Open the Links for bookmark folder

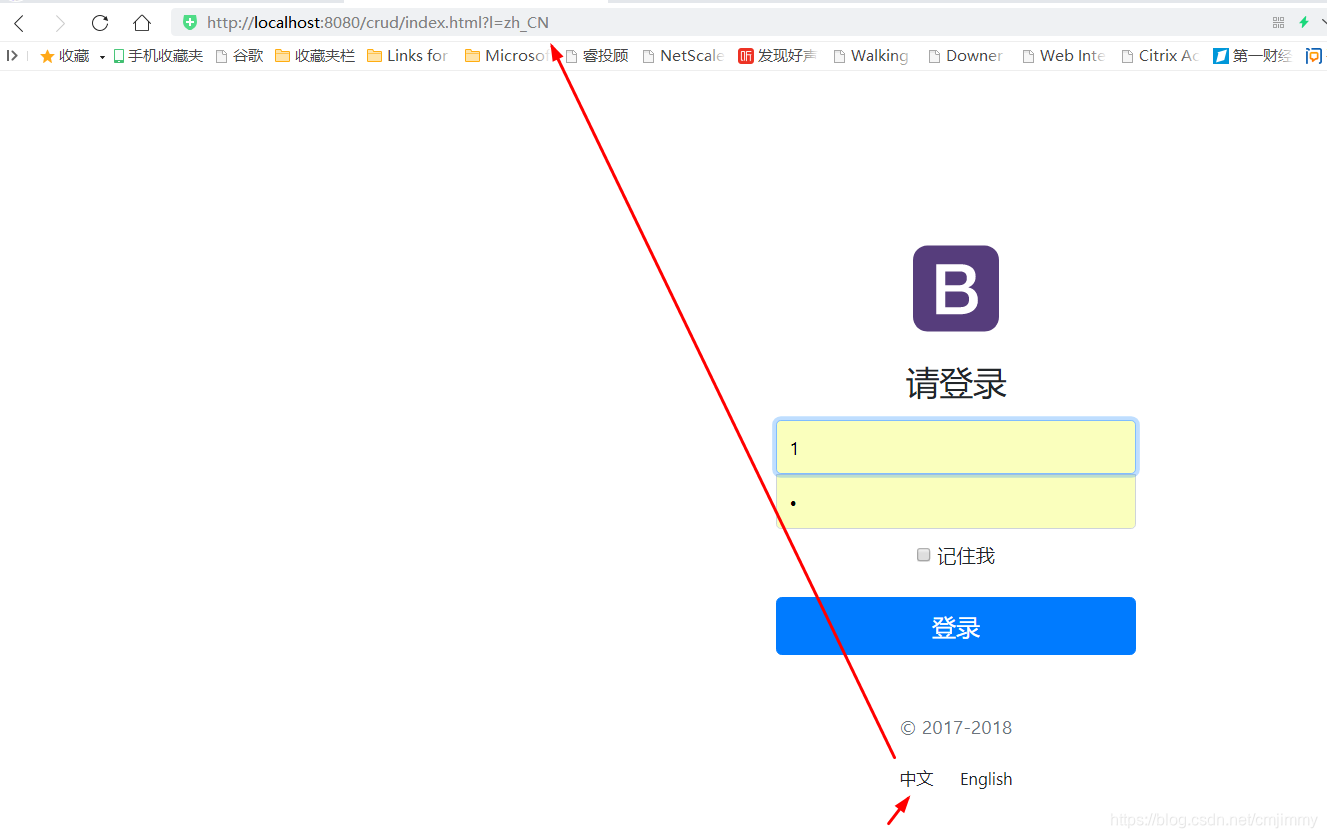408,56
